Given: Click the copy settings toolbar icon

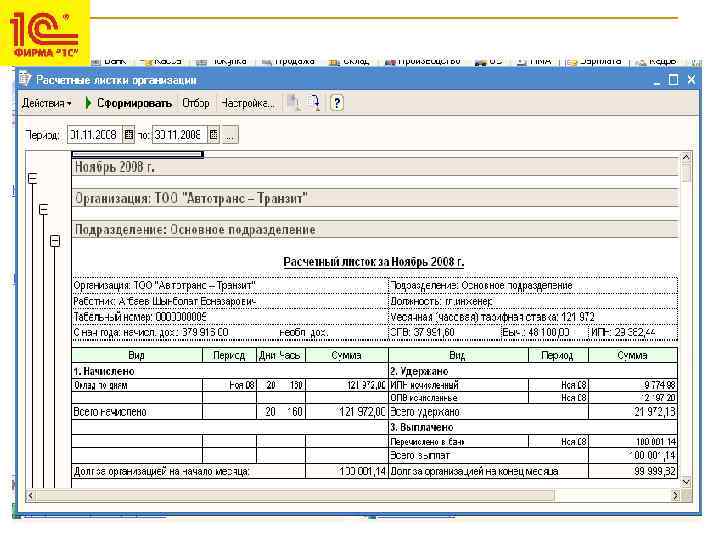Looking at the screenshot, I should 293,103.
